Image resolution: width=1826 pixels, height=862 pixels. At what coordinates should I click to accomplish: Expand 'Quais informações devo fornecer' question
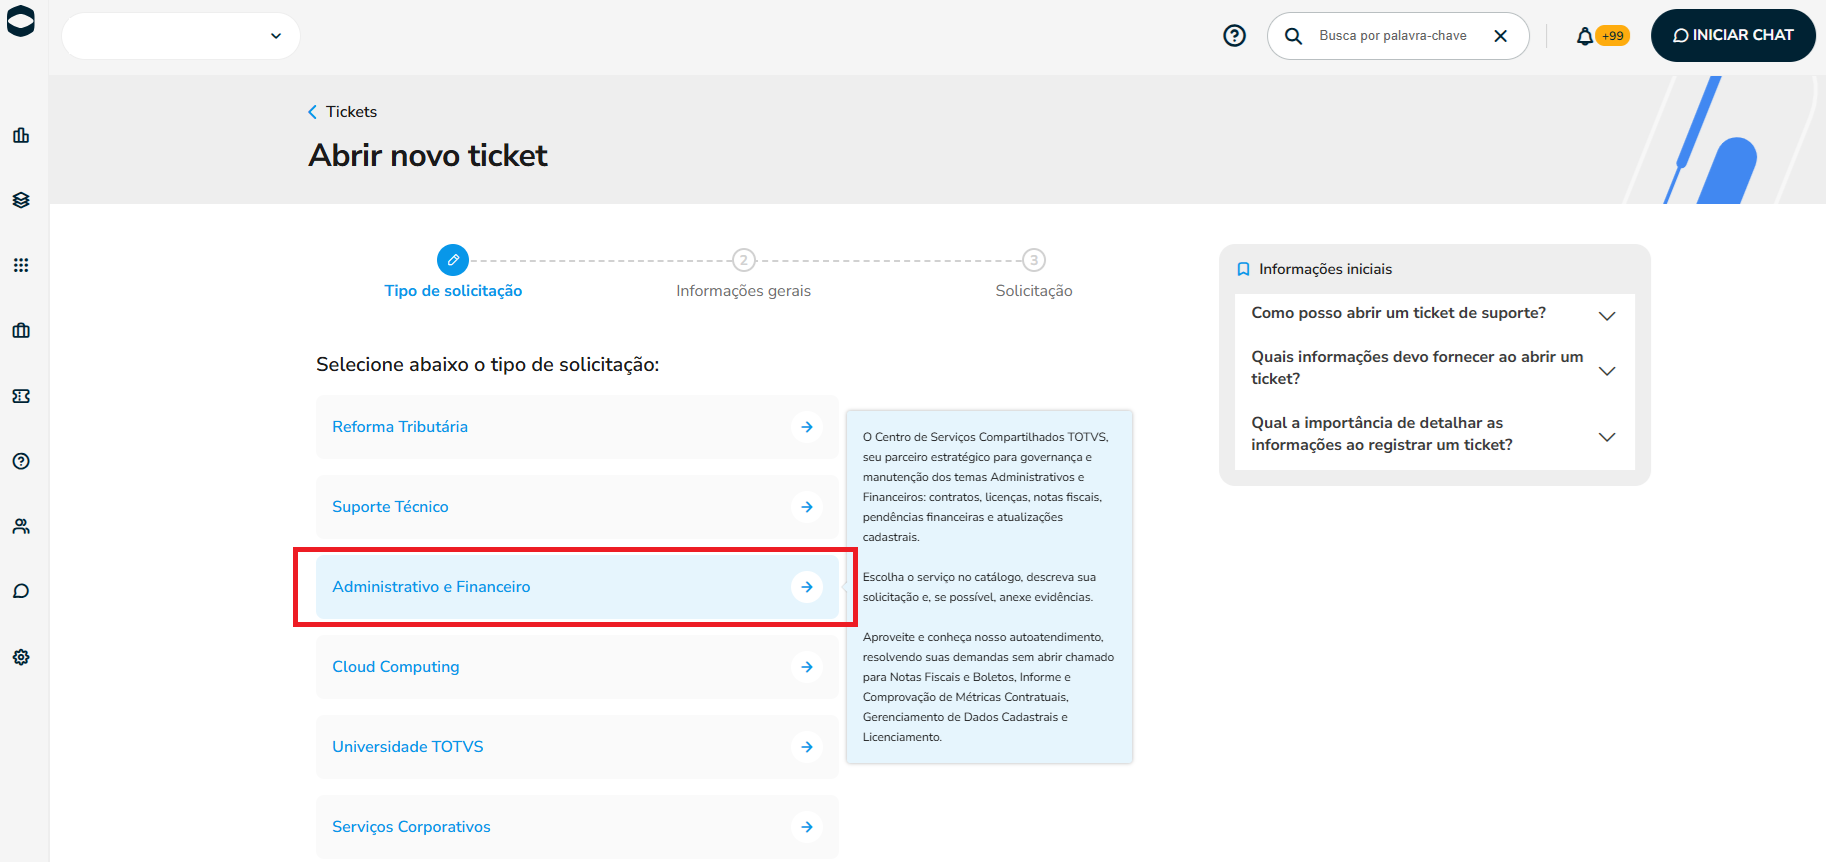[x=1435, y=368]
